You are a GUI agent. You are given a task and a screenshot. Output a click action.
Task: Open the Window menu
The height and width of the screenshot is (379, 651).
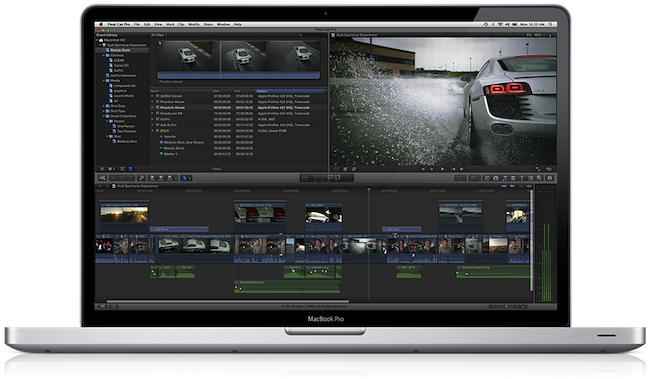[x=223, y=24]
